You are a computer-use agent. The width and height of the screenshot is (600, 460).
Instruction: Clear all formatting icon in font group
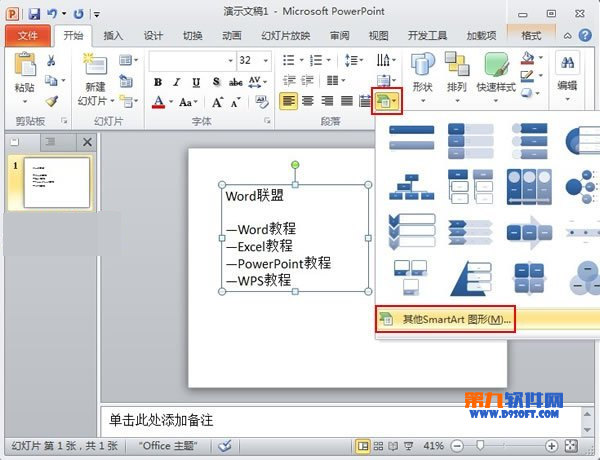(262, 101)
